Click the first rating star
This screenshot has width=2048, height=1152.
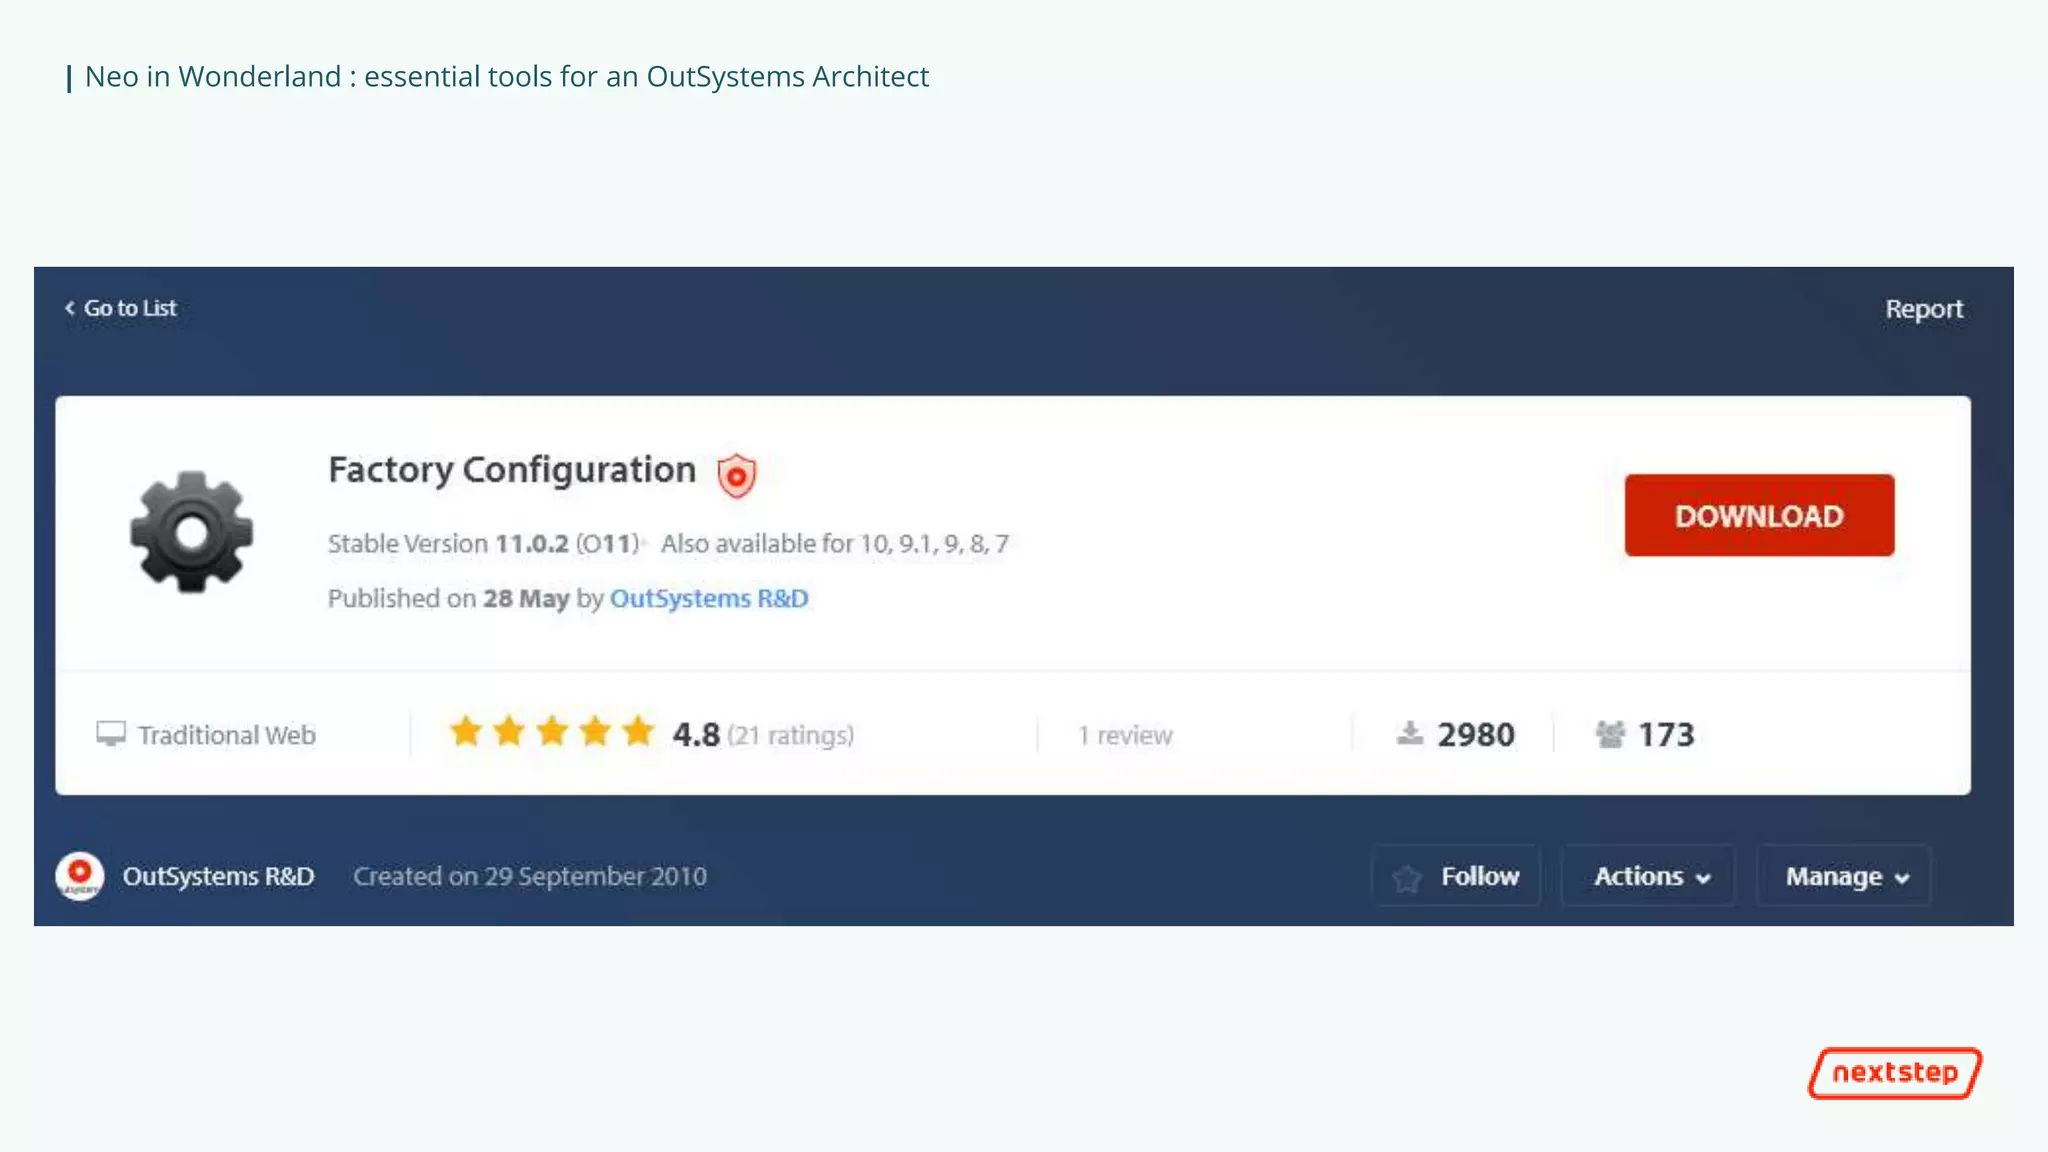(x=466, y=732)
